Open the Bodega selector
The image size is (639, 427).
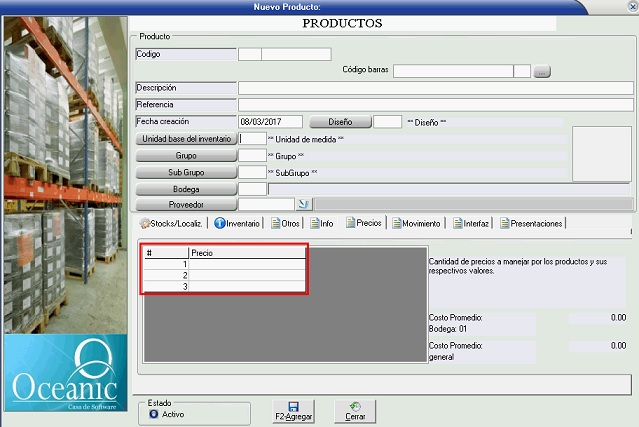[186, 188]
